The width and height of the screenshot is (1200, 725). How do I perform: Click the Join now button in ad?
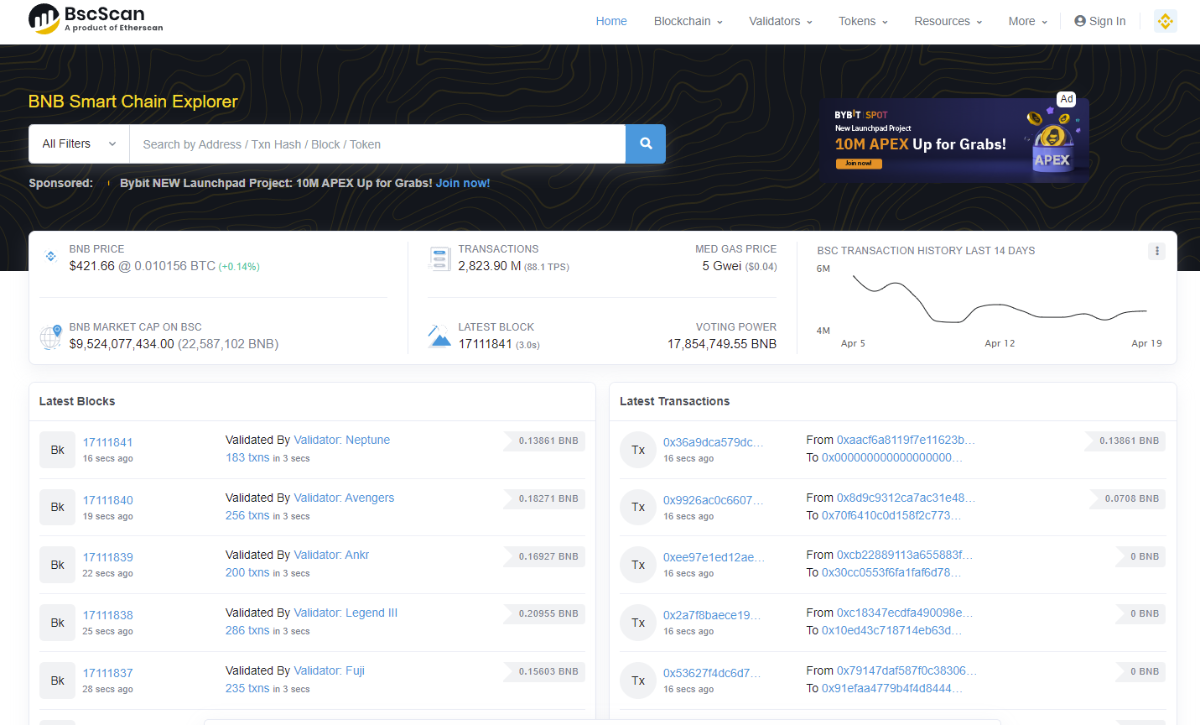pyautogui.click(x=858, y=163)
